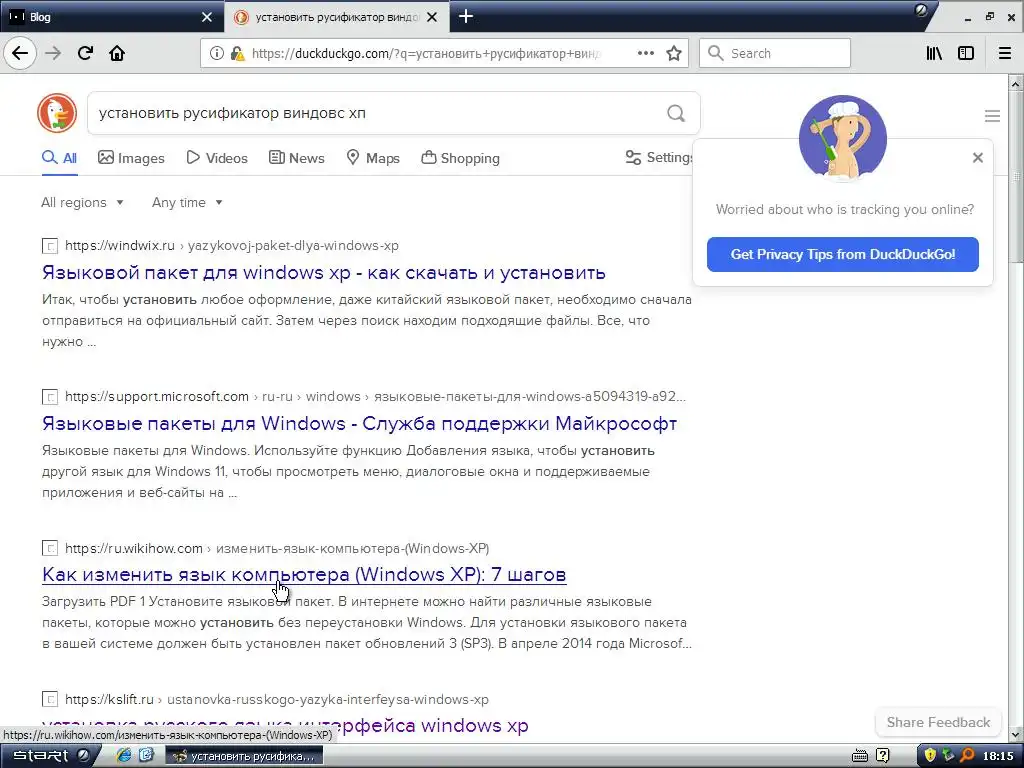Open the windwix.ru language pack result link
The width and height of the screenshot is (1024, 768).
[x=324, y=272]
